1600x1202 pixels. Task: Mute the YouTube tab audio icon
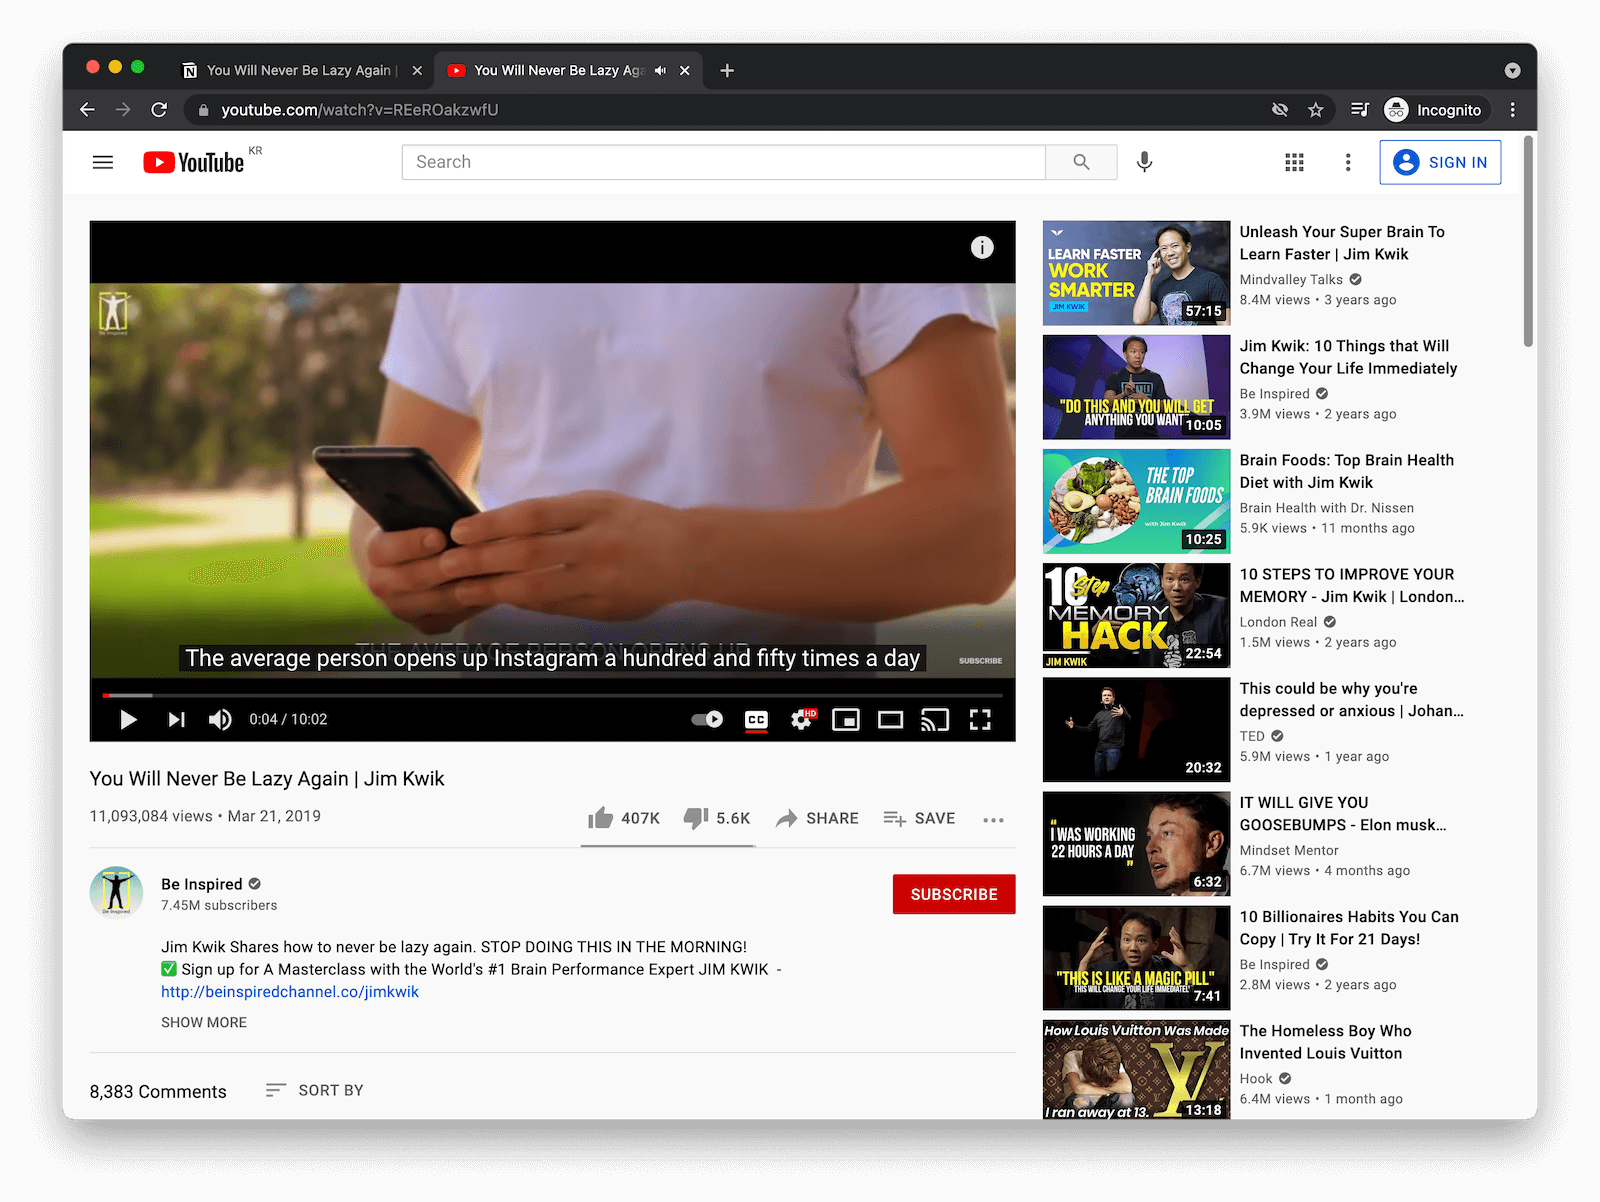click(x=660, y=70)
